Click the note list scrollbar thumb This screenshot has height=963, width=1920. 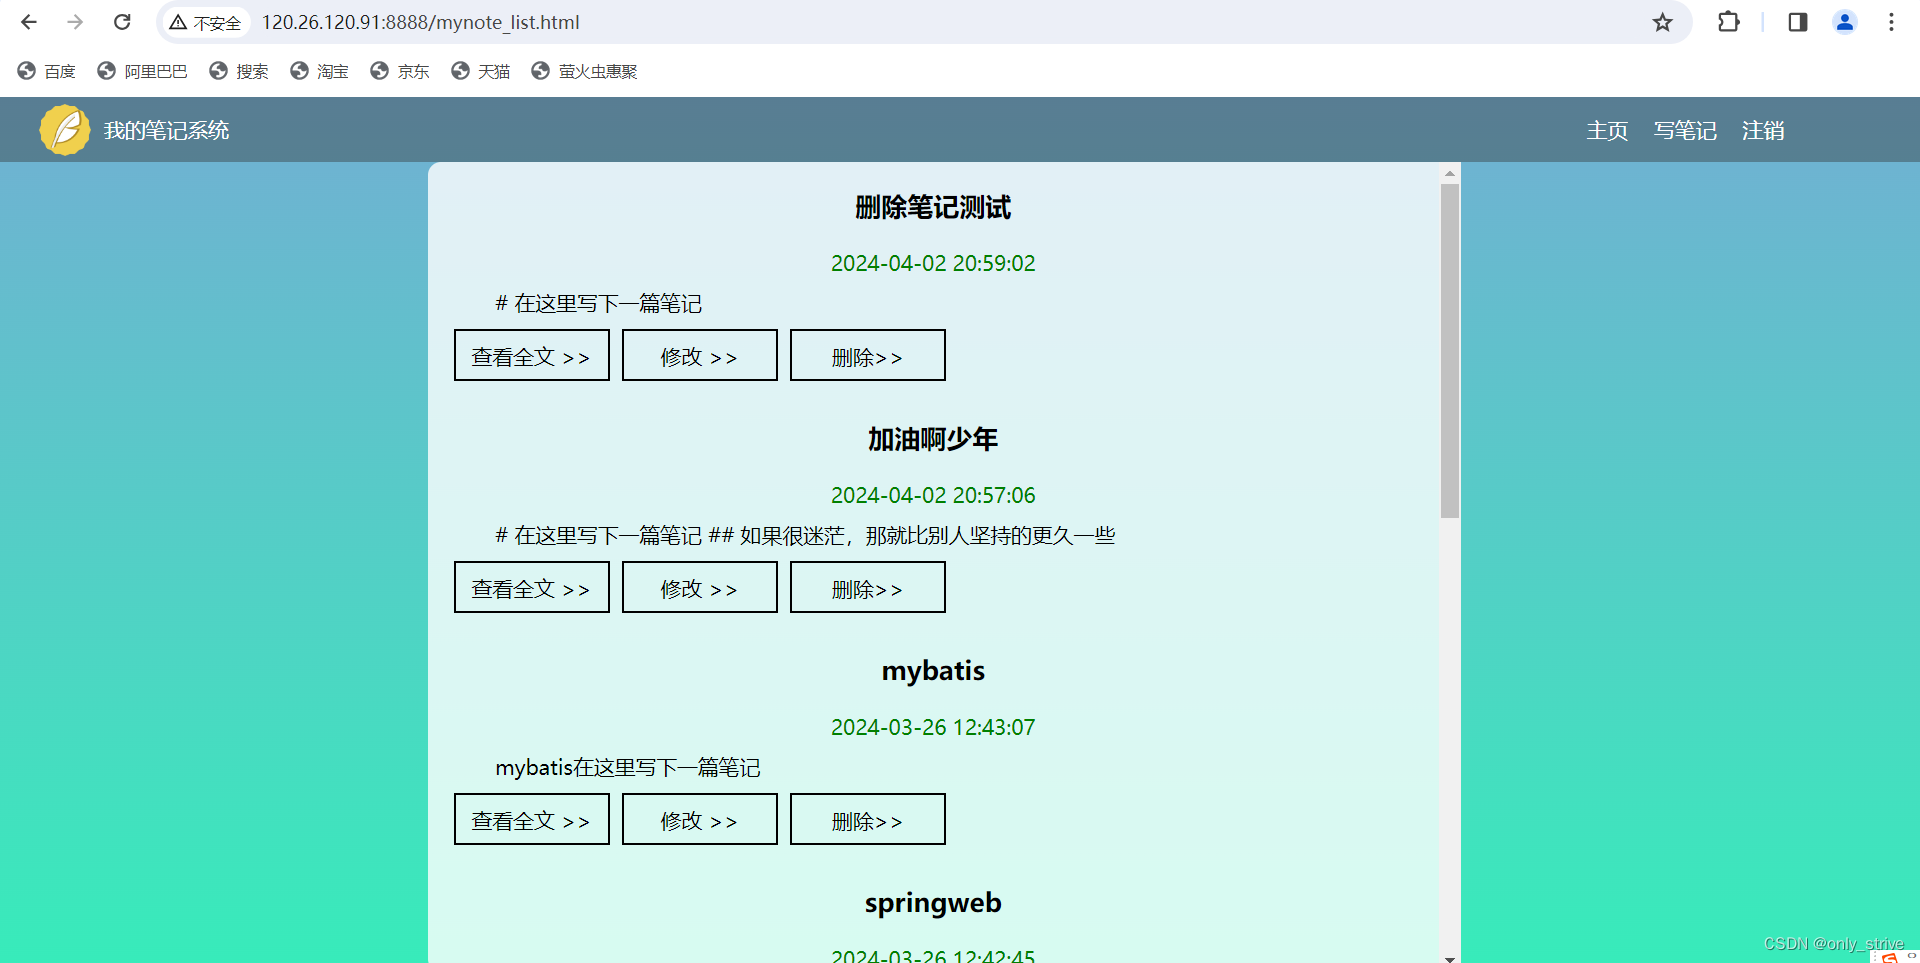pyautogui.click(x=1450, y=351)
